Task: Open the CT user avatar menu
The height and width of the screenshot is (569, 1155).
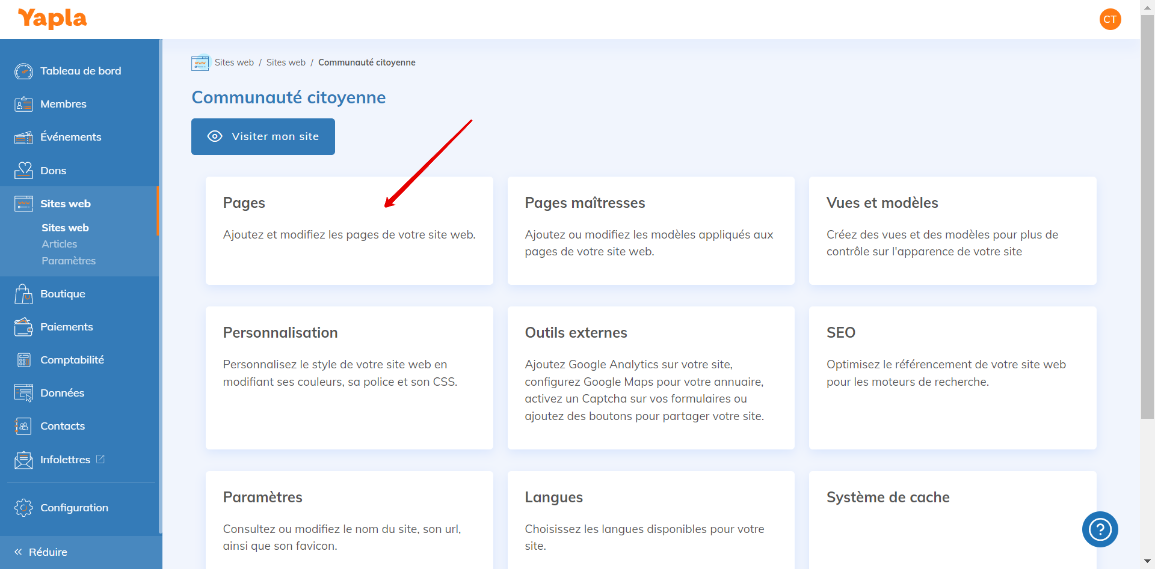Action: point(1110,19)
